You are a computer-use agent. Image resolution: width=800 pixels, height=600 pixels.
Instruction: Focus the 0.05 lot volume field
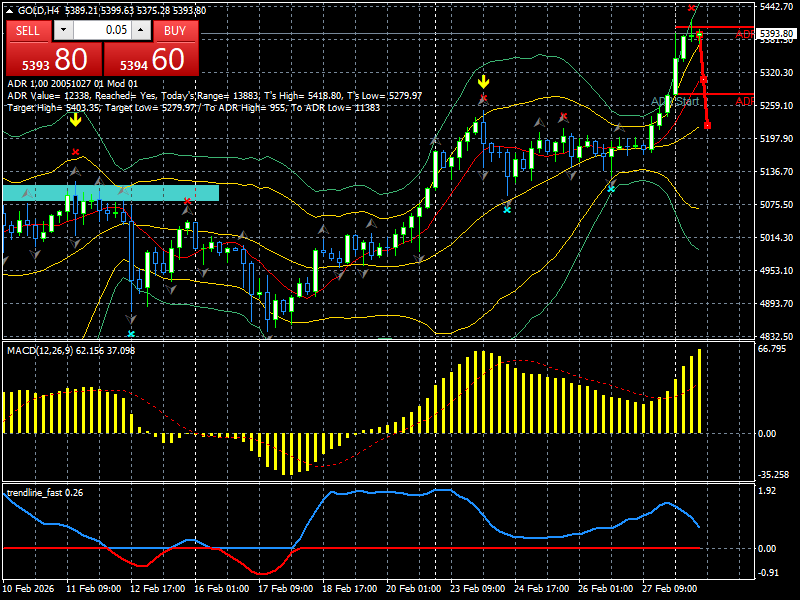click(x=103, y=30)
